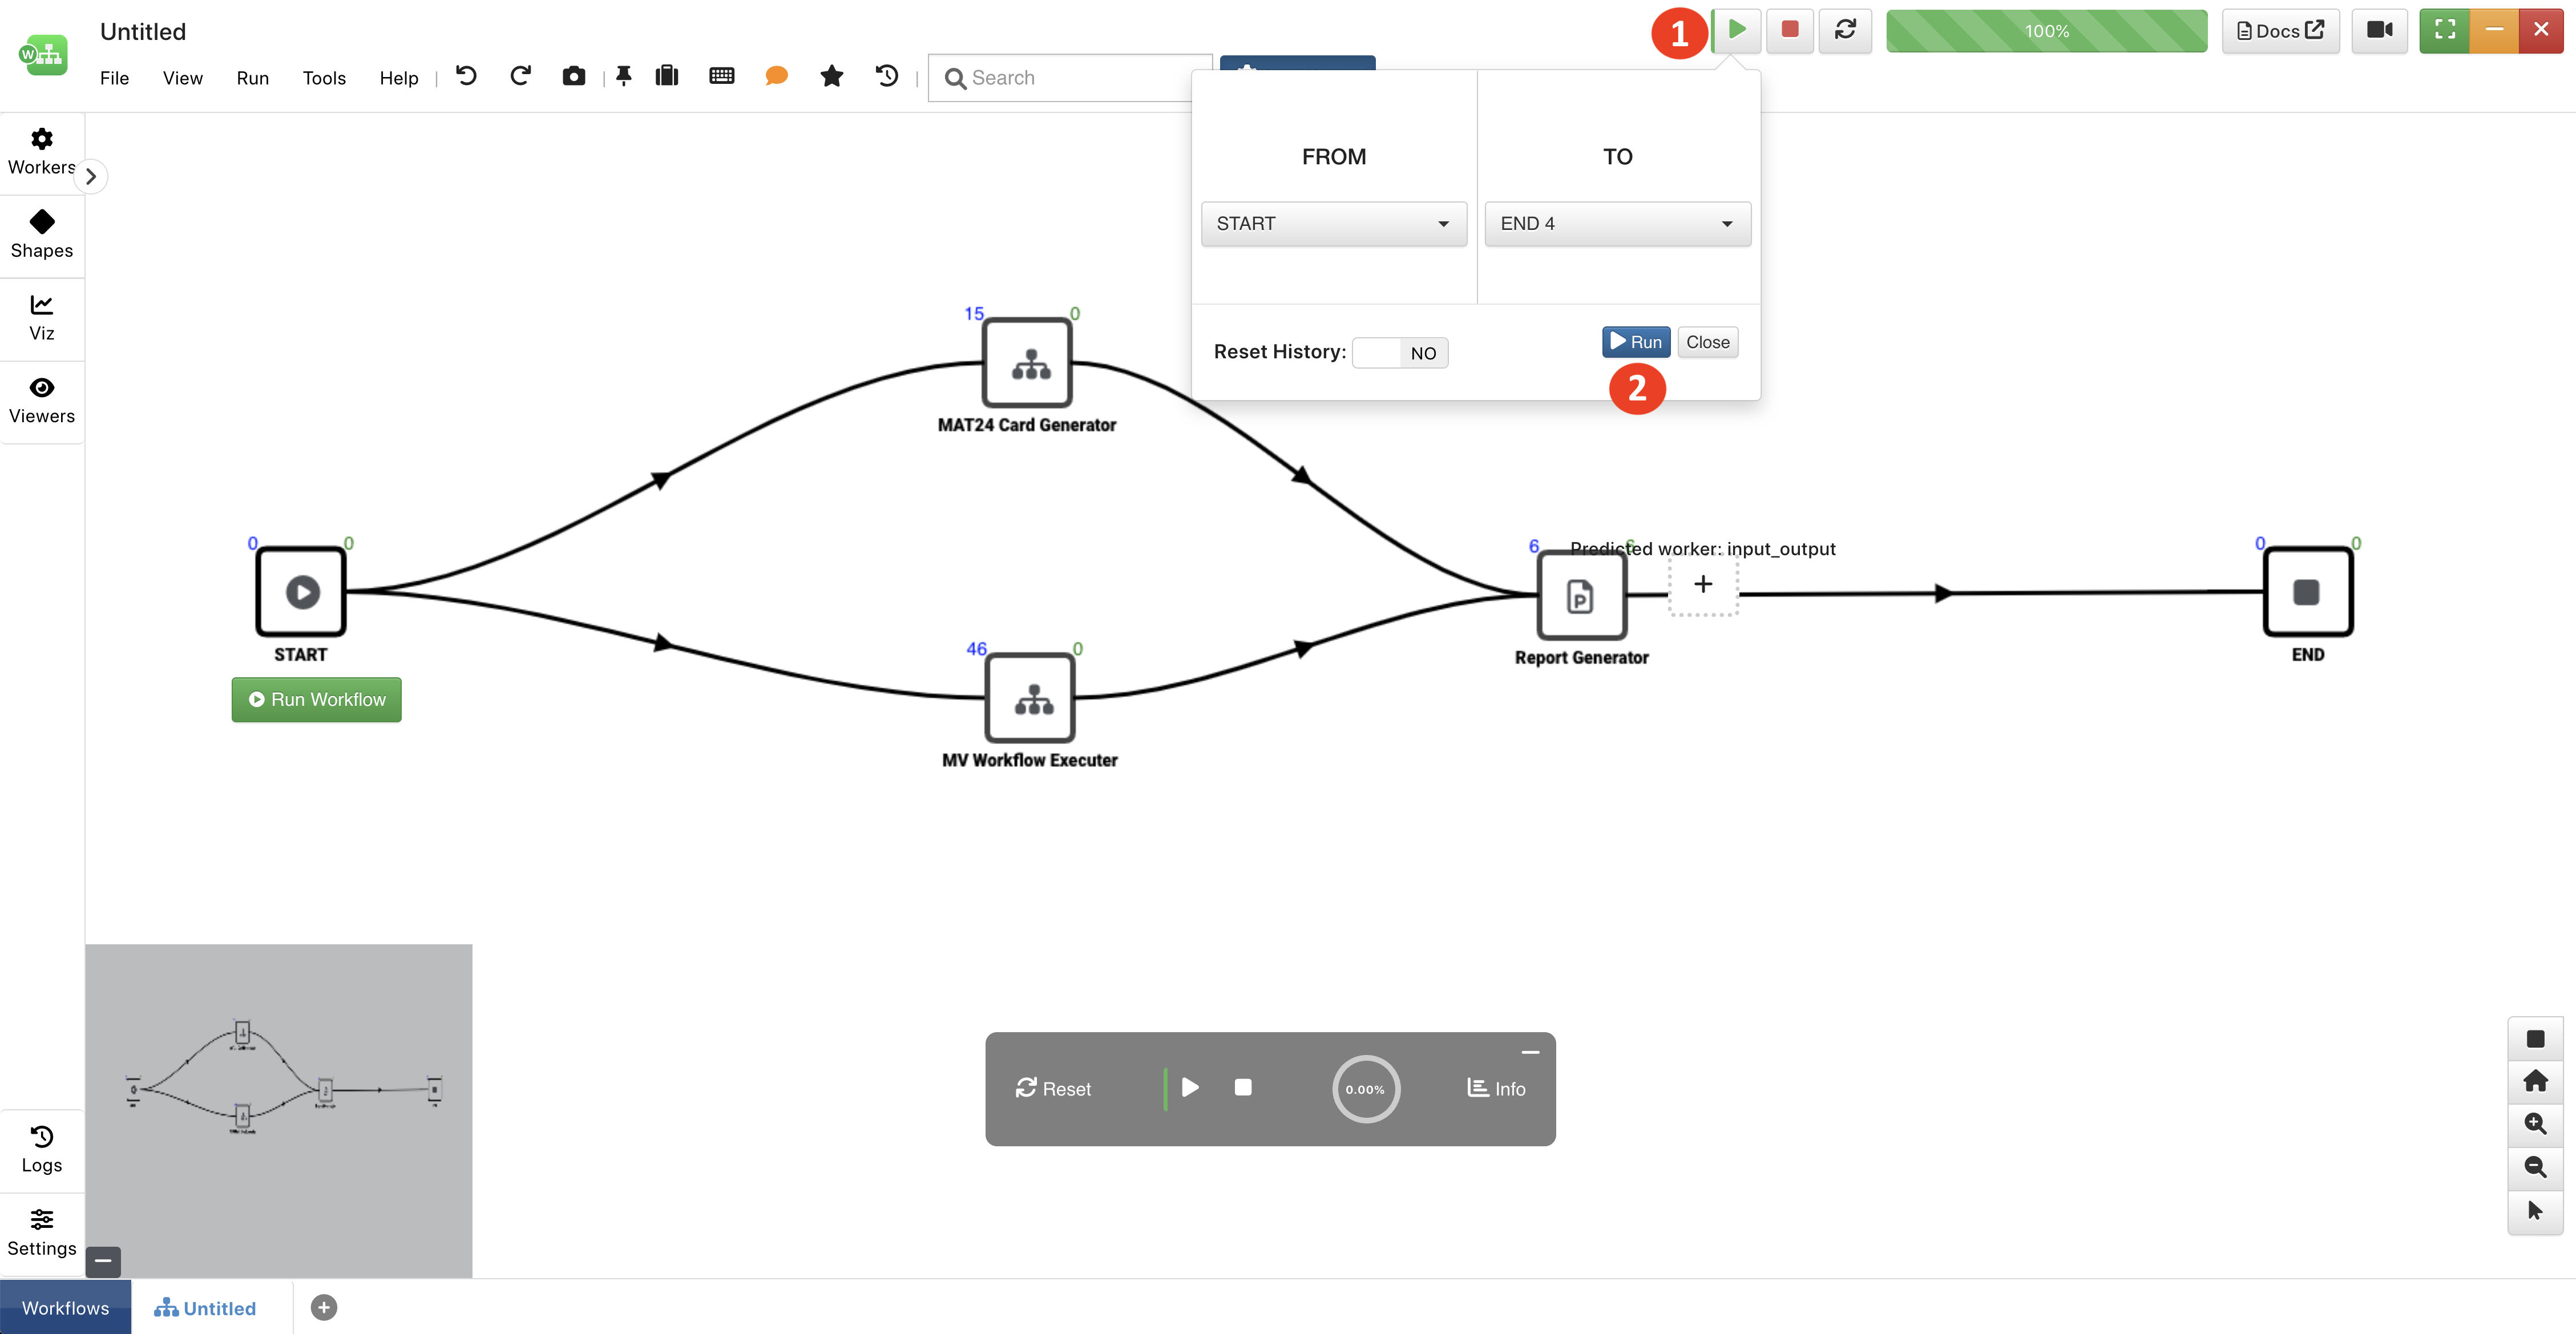Open the Viz sidebar panel

coord(42,318)
